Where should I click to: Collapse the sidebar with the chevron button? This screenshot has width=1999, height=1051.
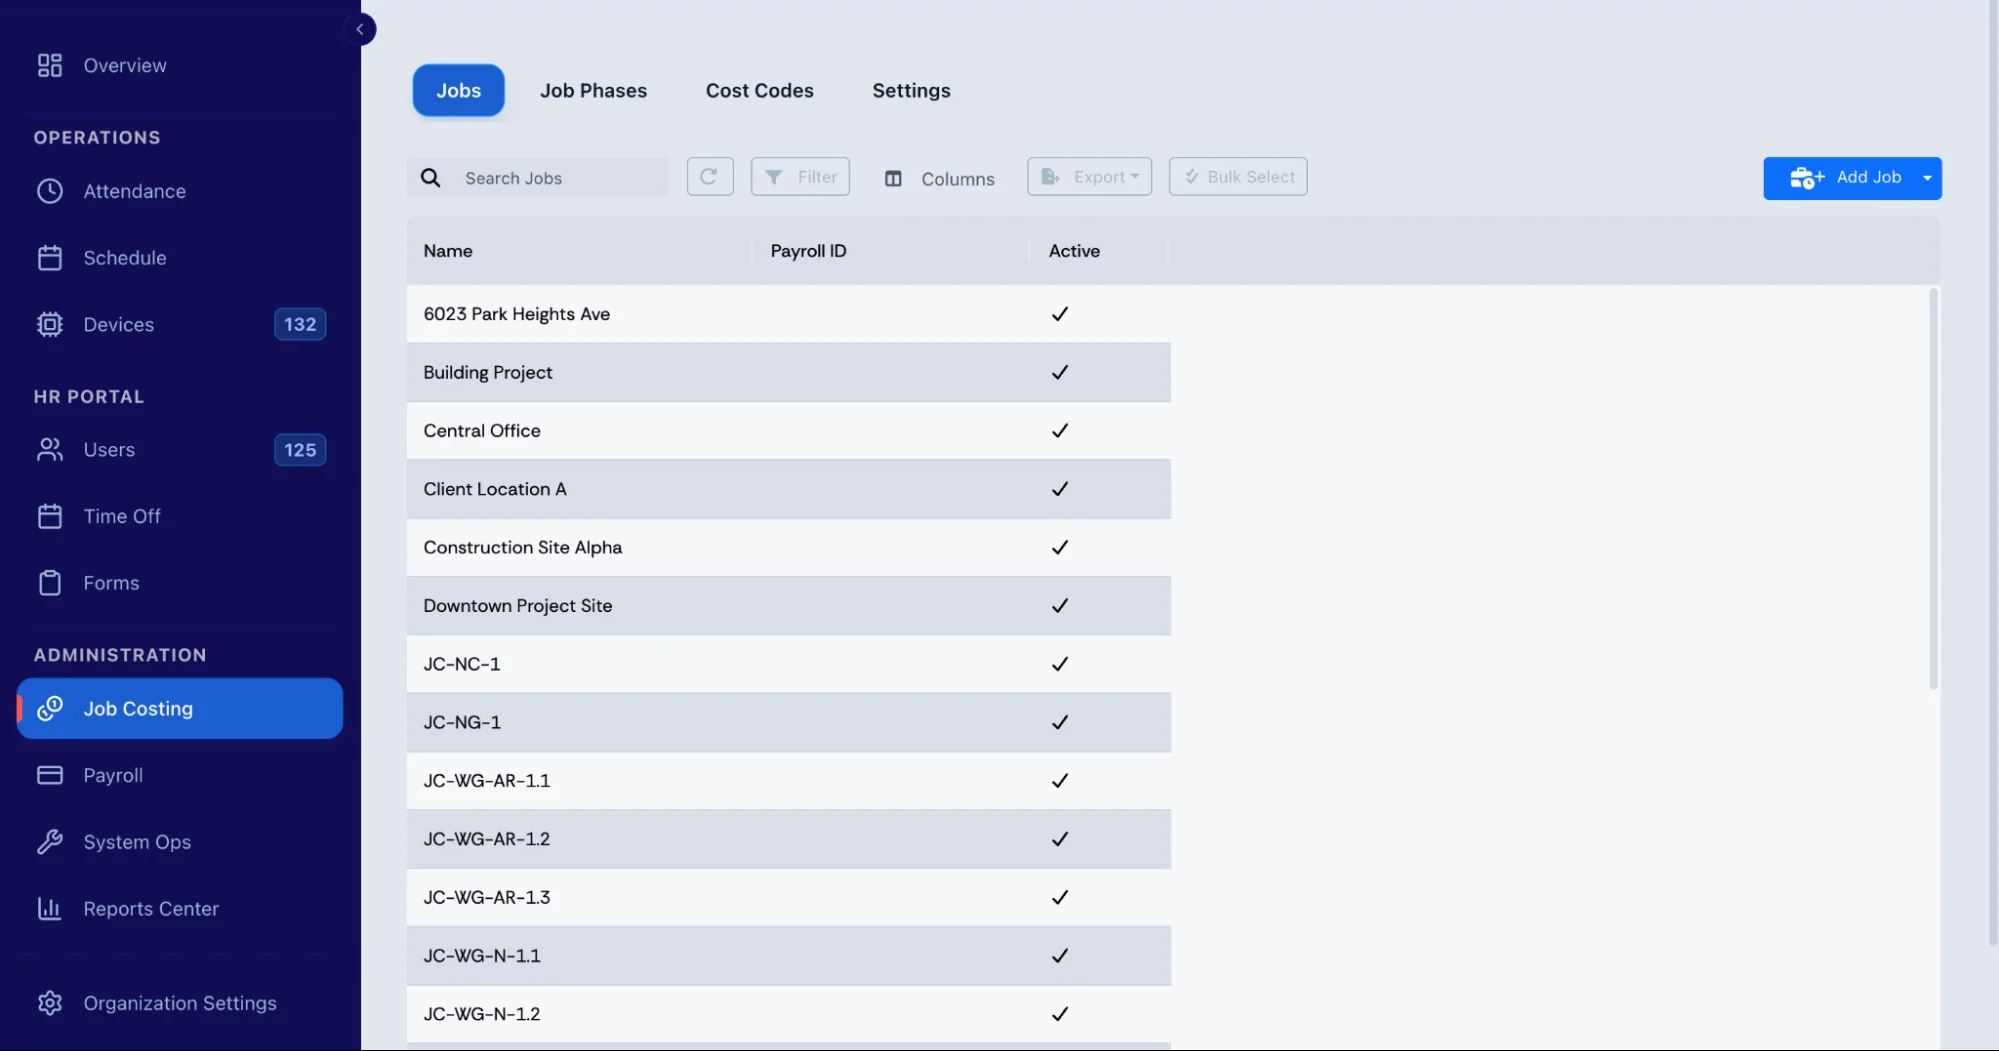360,29
